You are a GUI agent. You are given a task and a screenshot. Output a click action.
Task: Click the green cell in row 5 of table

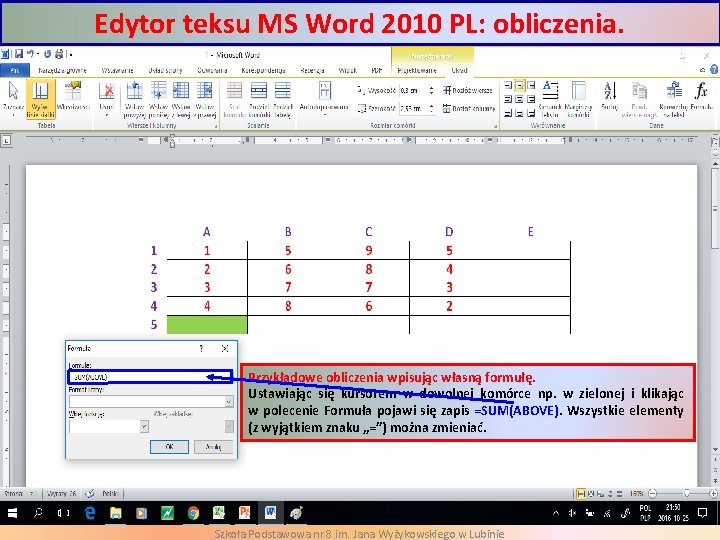click(207, 325)
